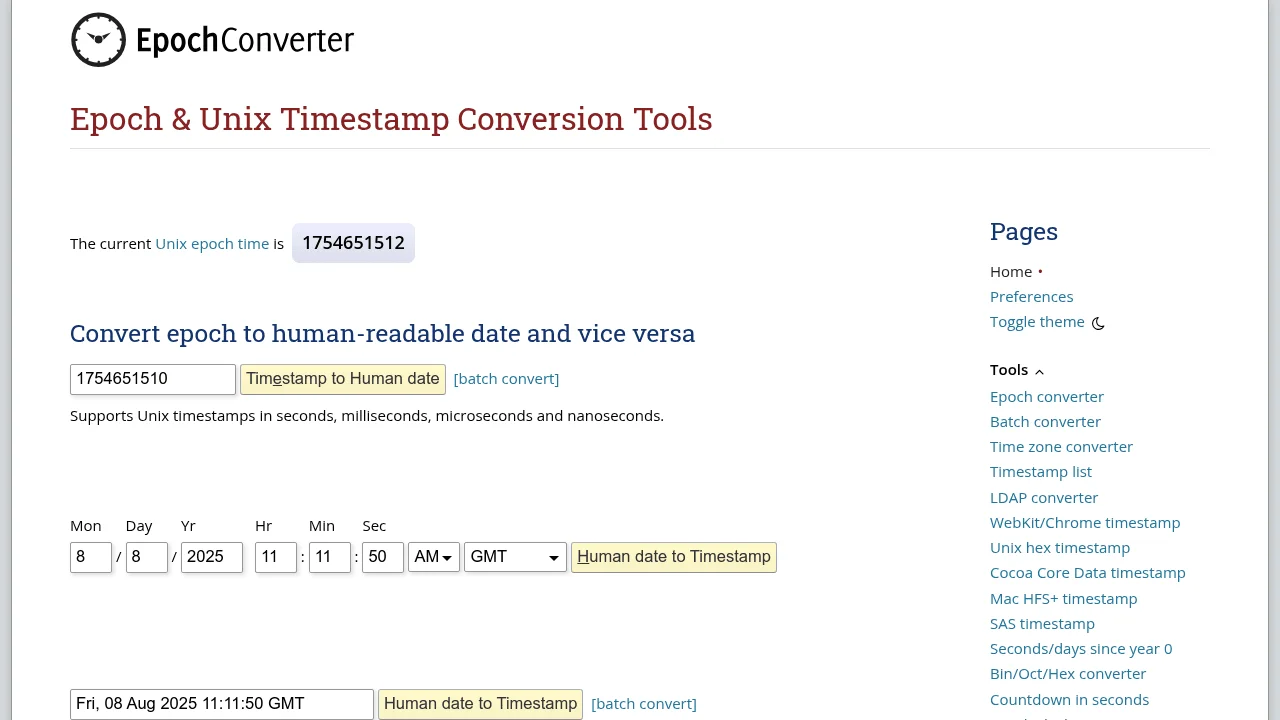Open the LDAP converter link
The height and width of the screenshot is (720, 1280).
pyautogui.click(x=1044, y=498)
